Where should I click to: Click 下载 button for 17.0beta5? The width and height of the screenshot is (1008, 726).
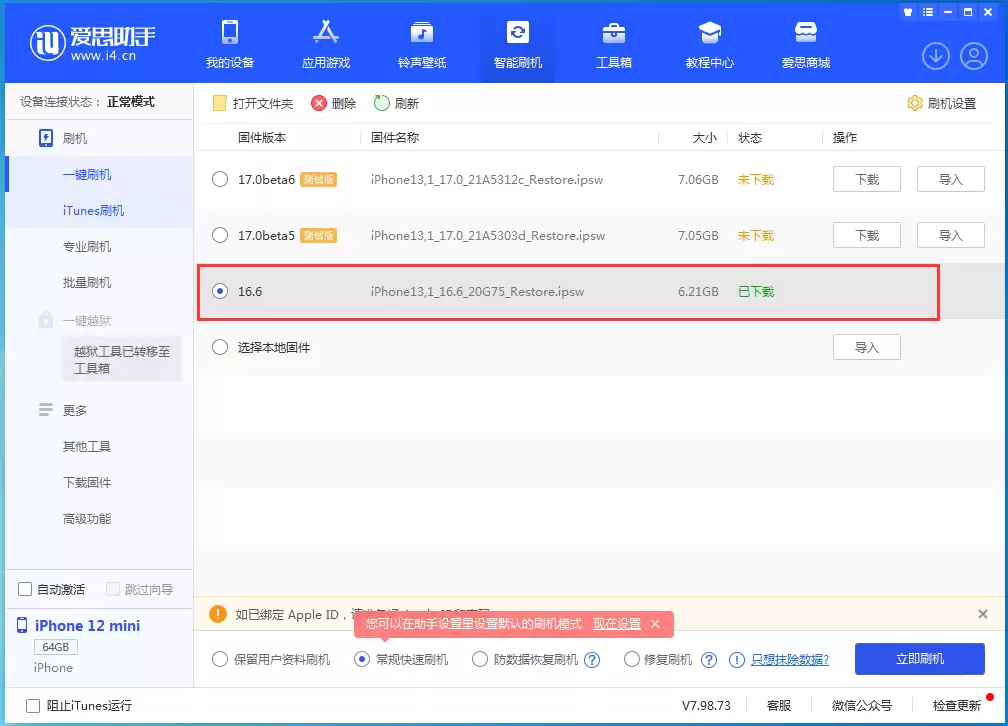867,235
